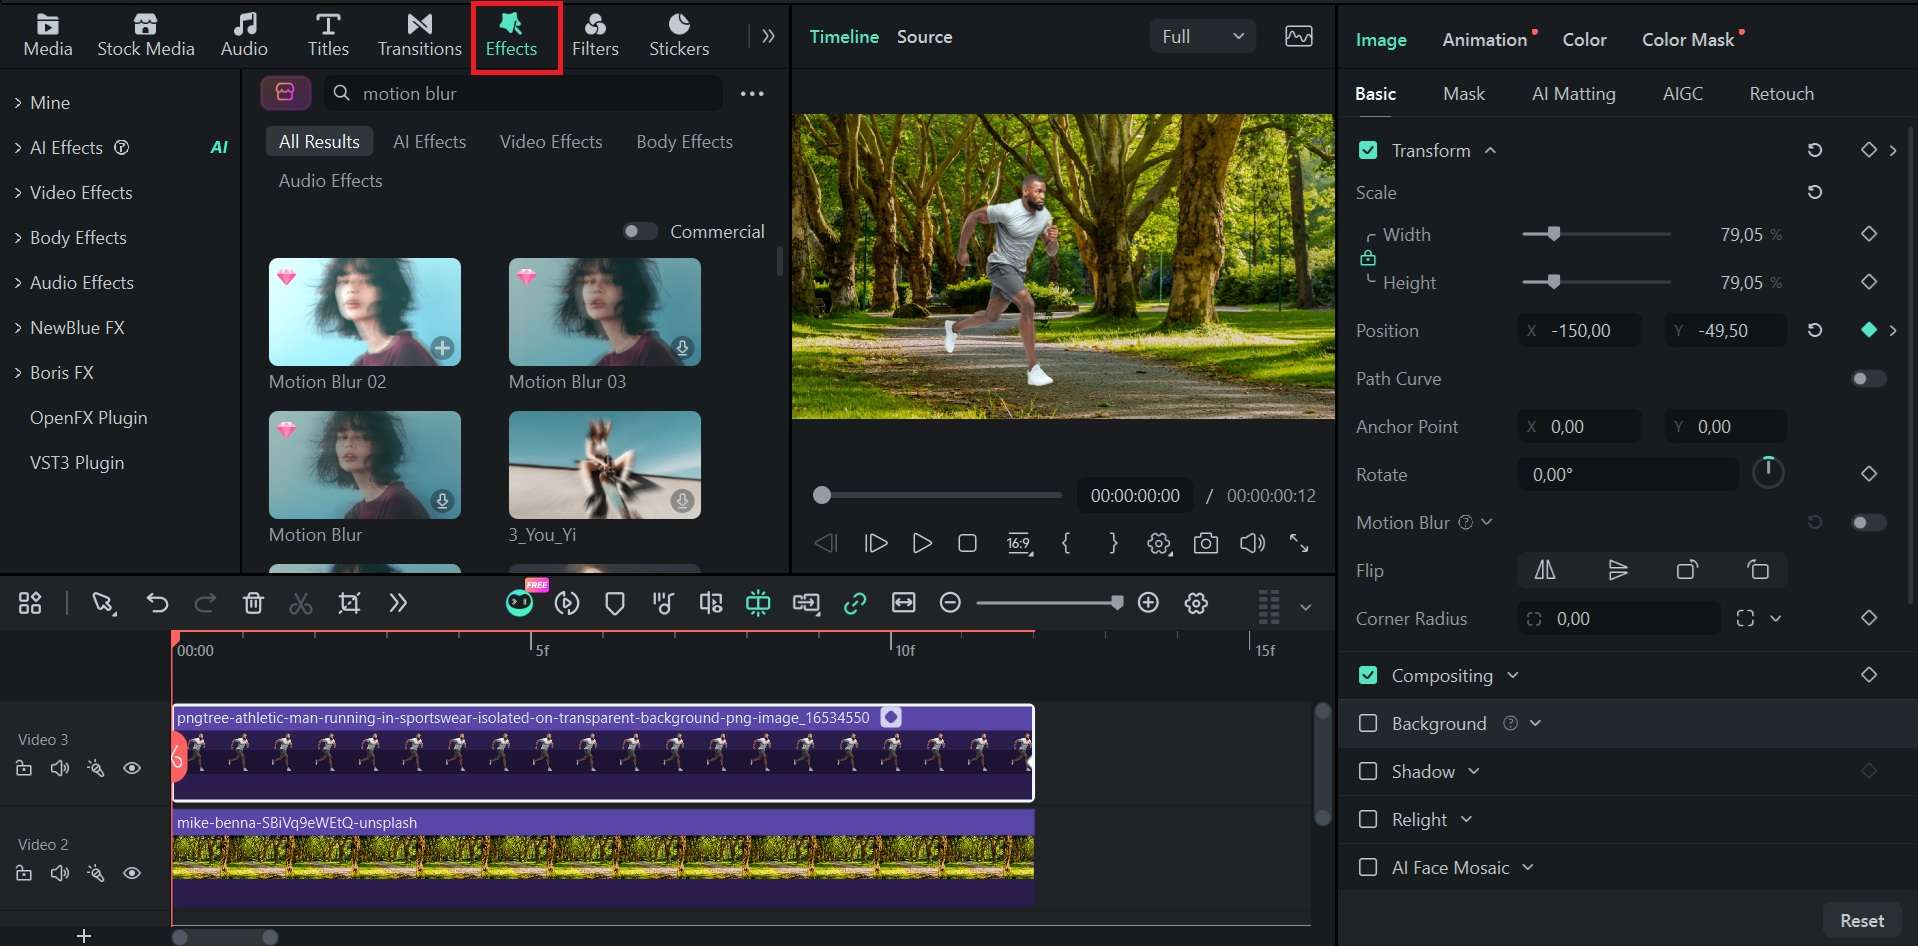This screenshot has width=1918, height=946.
Task: Enable the Motion Blur switch
Action: coord(1868,522)
